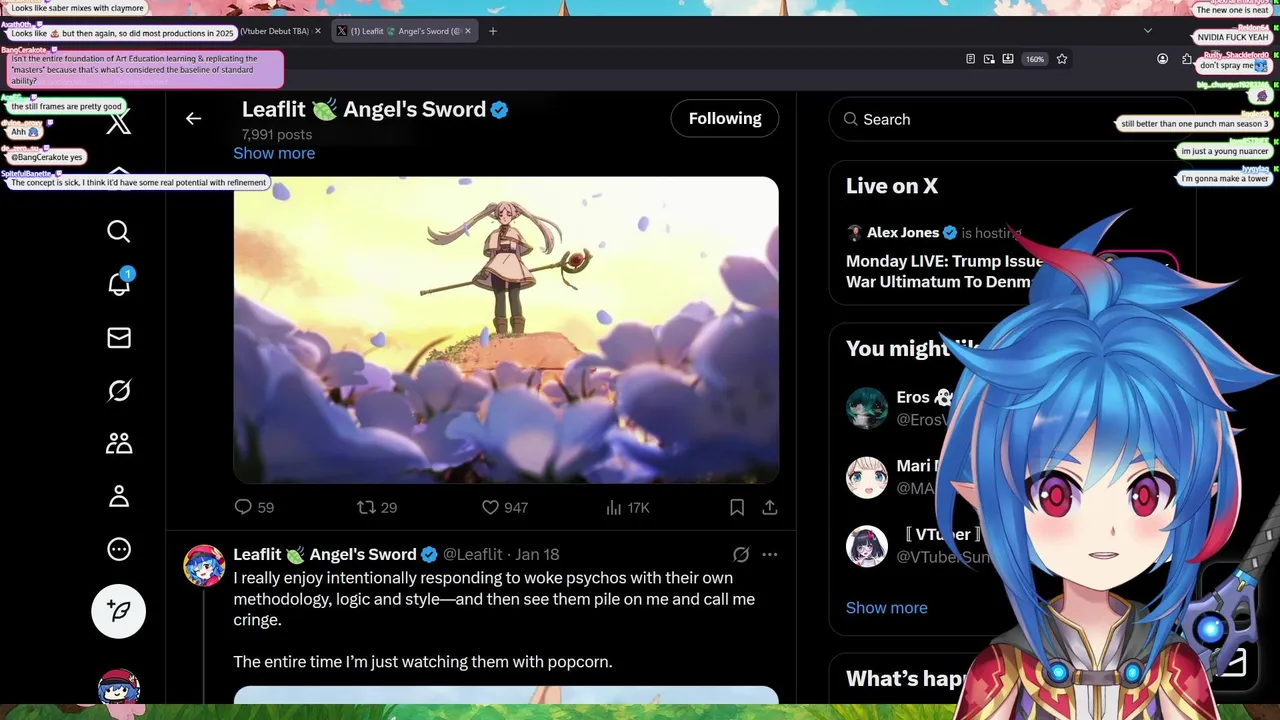This screenshot has height=720, width=1280.
Task: Repost the post showing 29 reposts
Action: pos(377,507)
